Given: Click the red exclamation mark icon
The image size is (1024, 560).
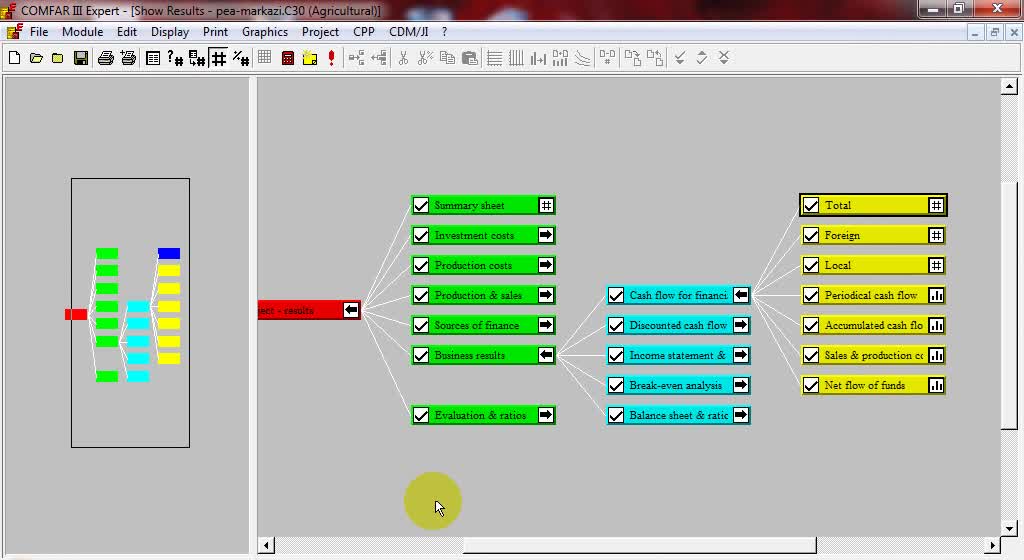Looking at the screenshot, I should (x=332, y=58).
